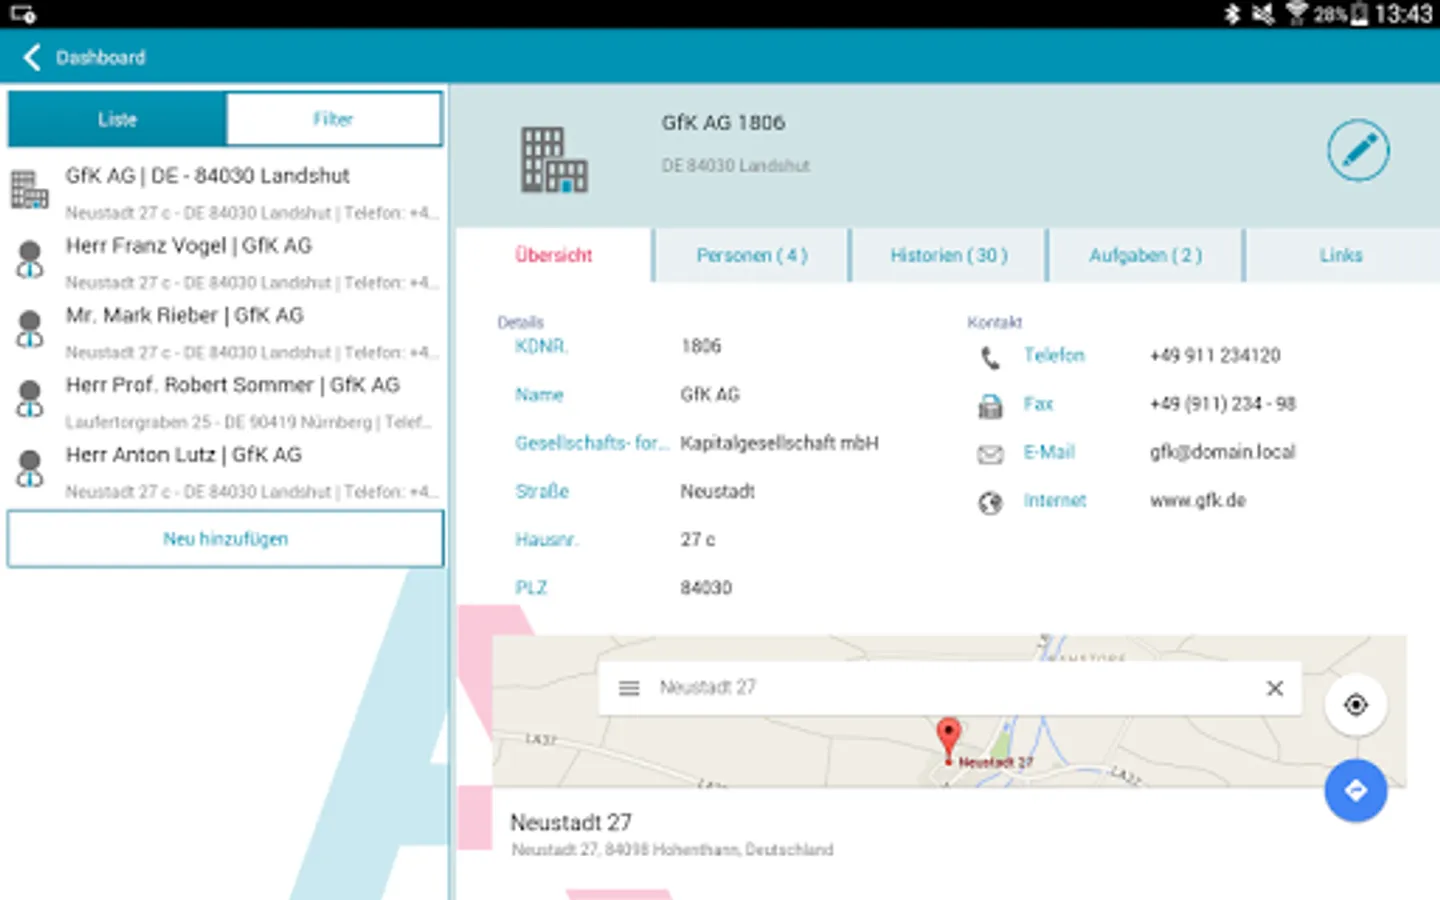
Task: Switch to the Filter tab
Action: click(x=334, y=119)
